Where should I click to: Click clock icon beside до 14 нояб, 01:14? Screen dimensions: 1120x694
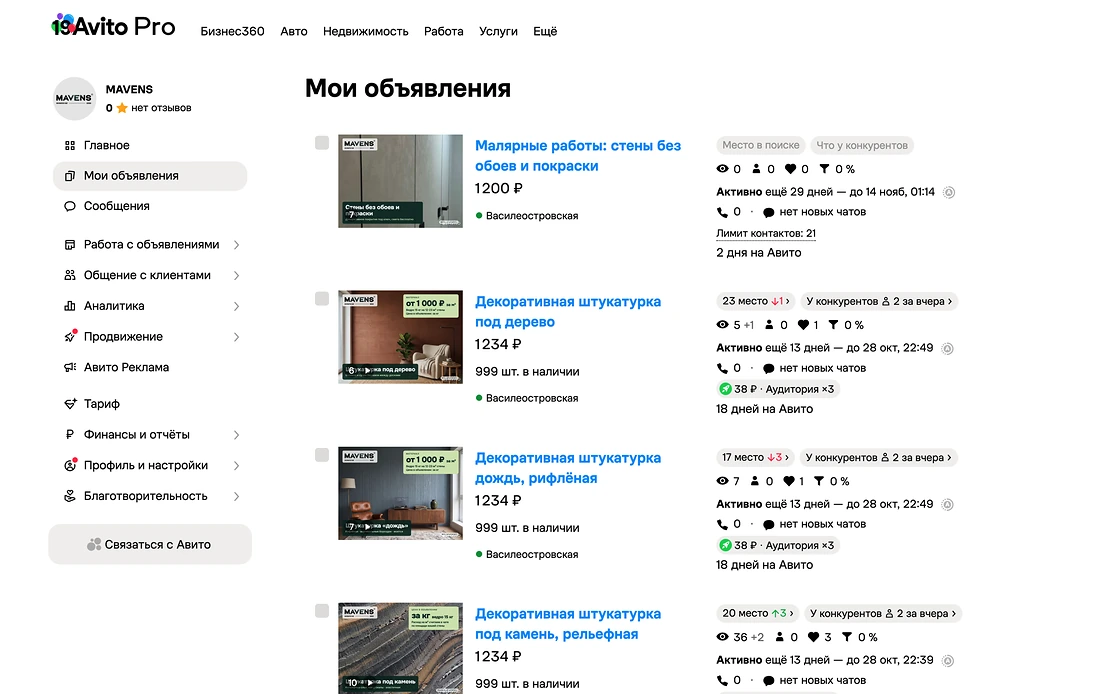pos(949,192)
